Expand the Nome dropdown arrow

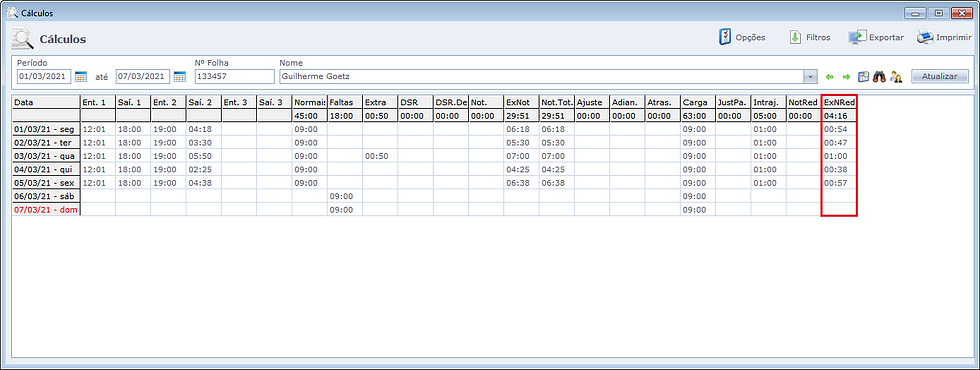coord(811,76)
